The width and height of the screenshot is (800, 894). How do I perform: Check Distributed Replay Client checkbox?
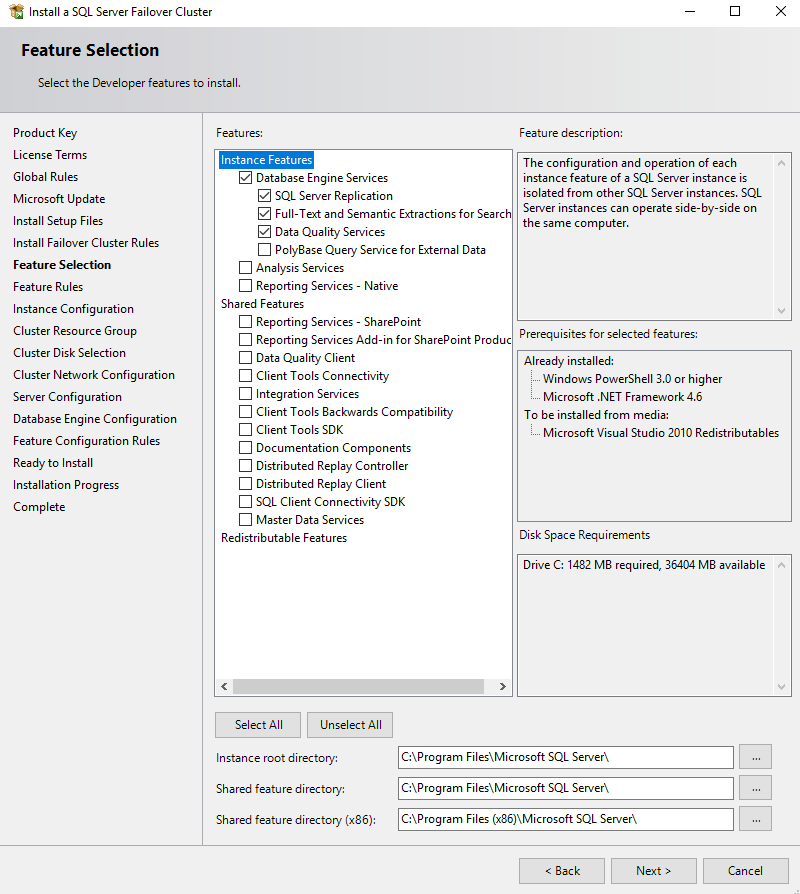pos(245,483)
